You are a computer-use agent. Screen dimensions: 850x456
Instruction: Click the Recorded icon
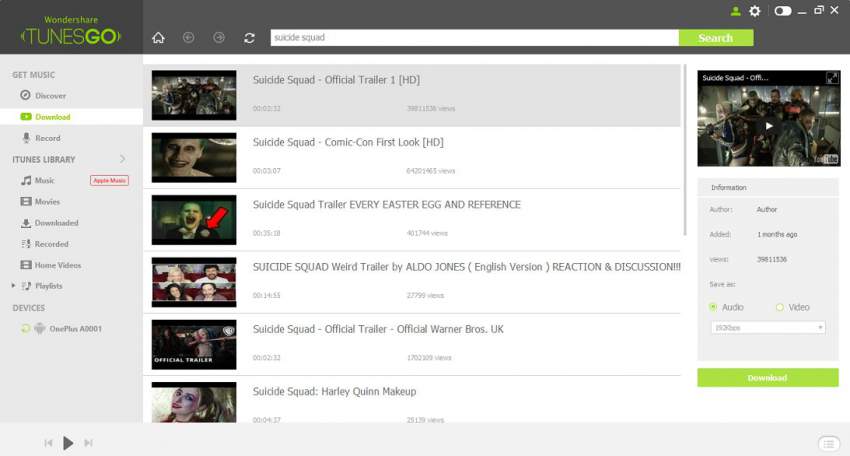(x=26, y=244)
